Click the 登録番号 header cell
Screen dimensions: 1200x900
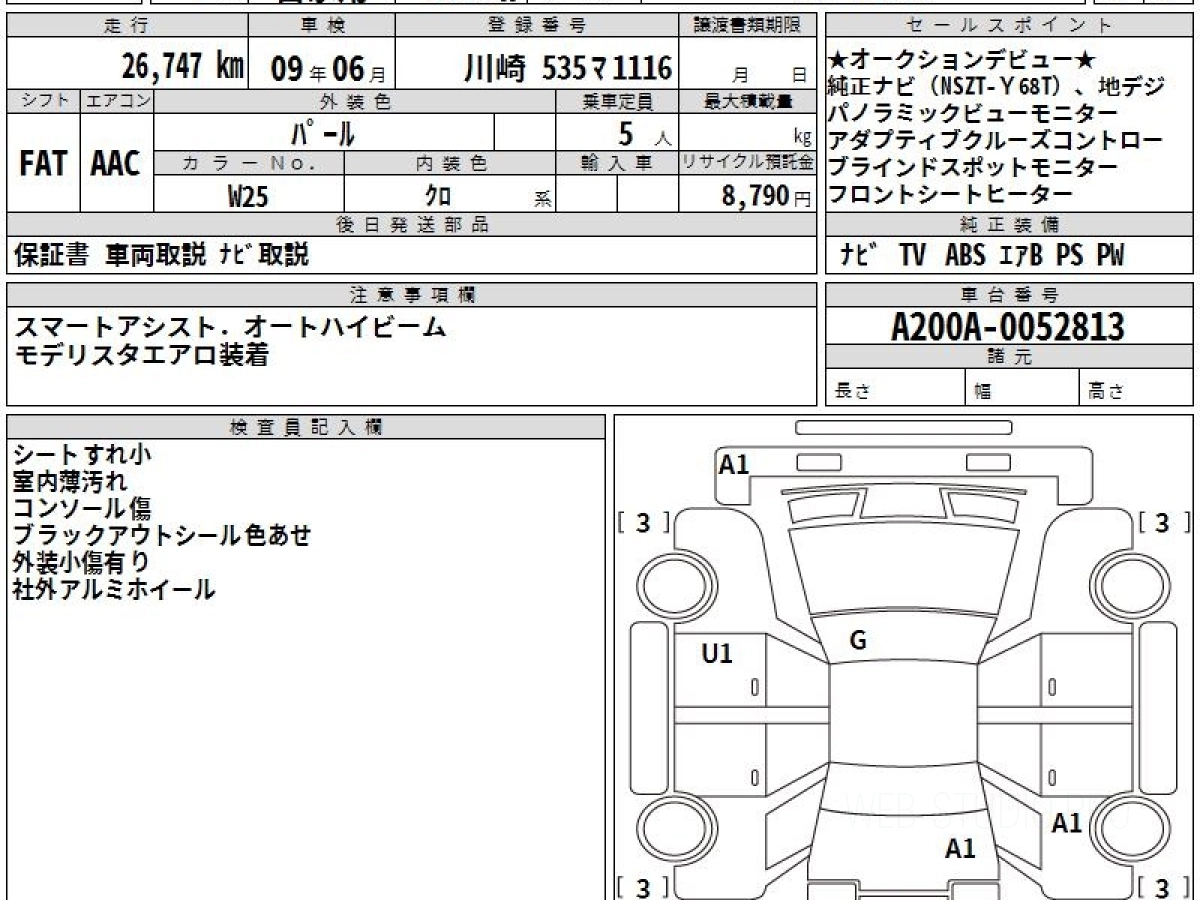tap(538, 26)
